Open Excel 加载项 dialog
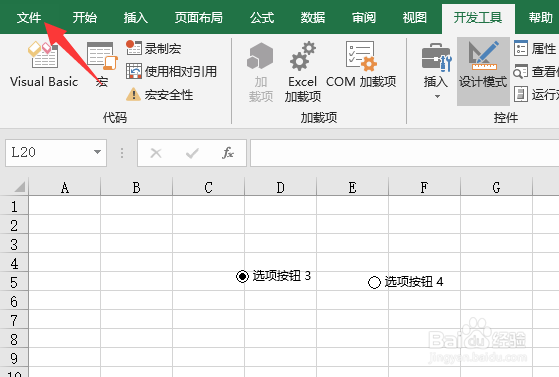 point(303,72)
